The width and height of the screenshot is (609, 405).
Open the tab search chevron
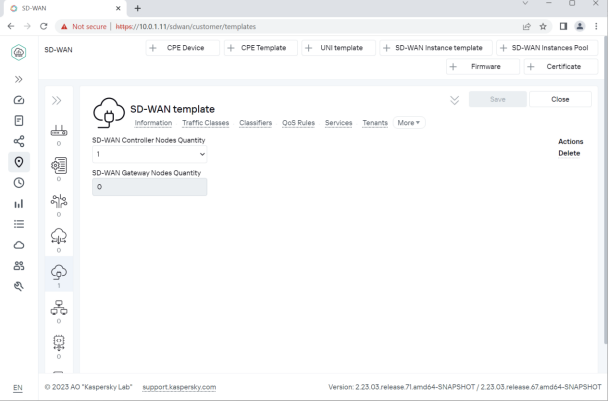point(525,3)
